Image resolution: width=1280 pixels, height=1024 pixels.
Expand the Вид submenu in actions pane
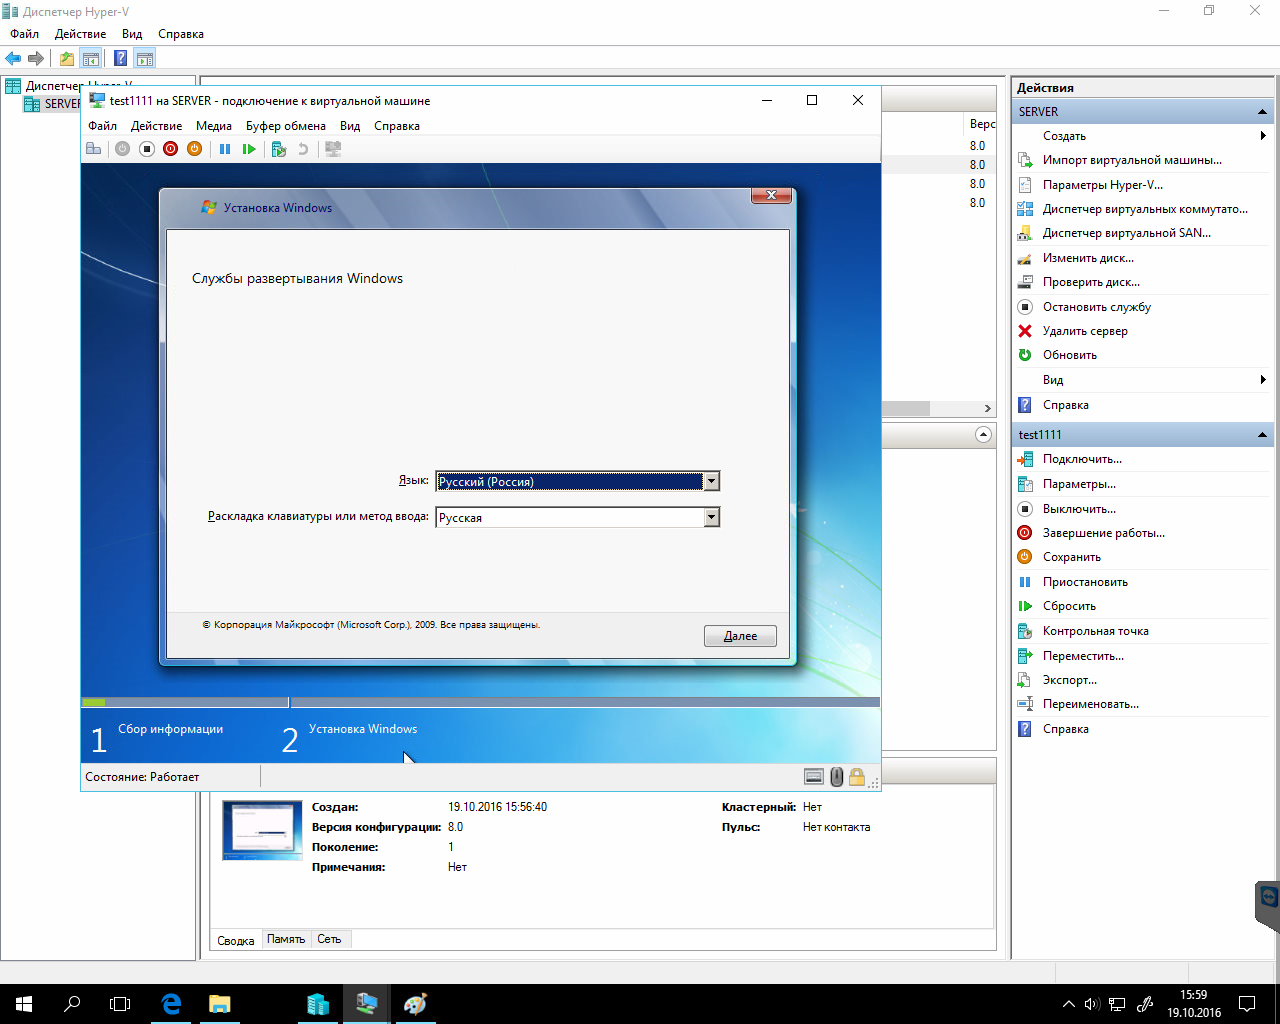1263,380
